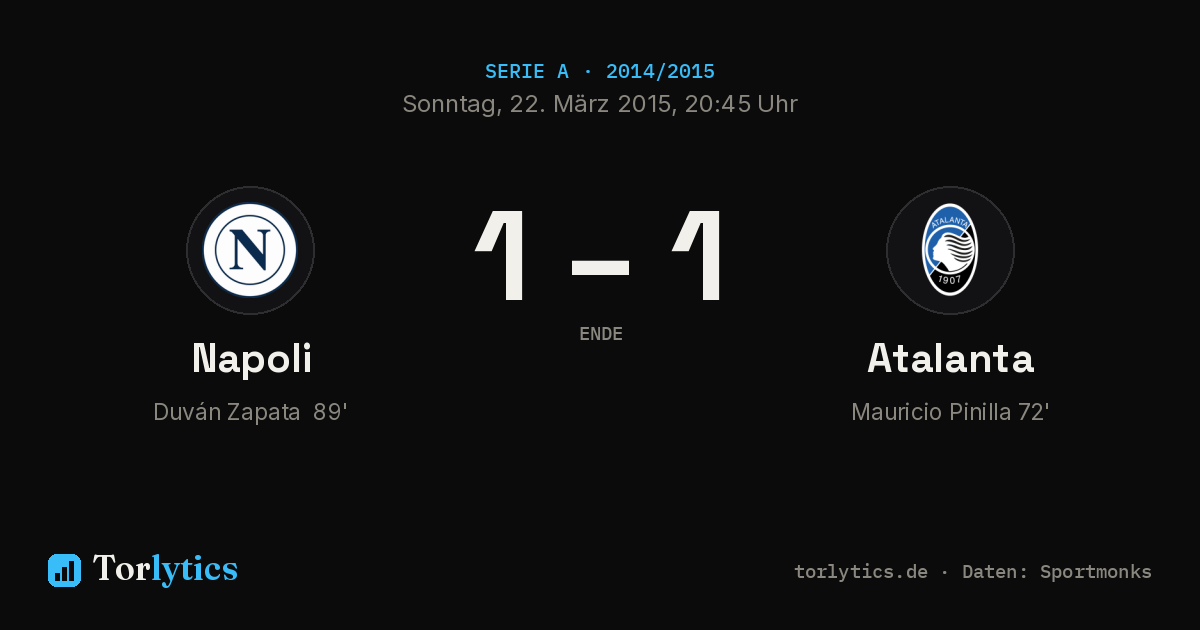Select goalscorer Duván Zapata 89'
This screenshot has height=630, width=1200.
pos(250,412)
